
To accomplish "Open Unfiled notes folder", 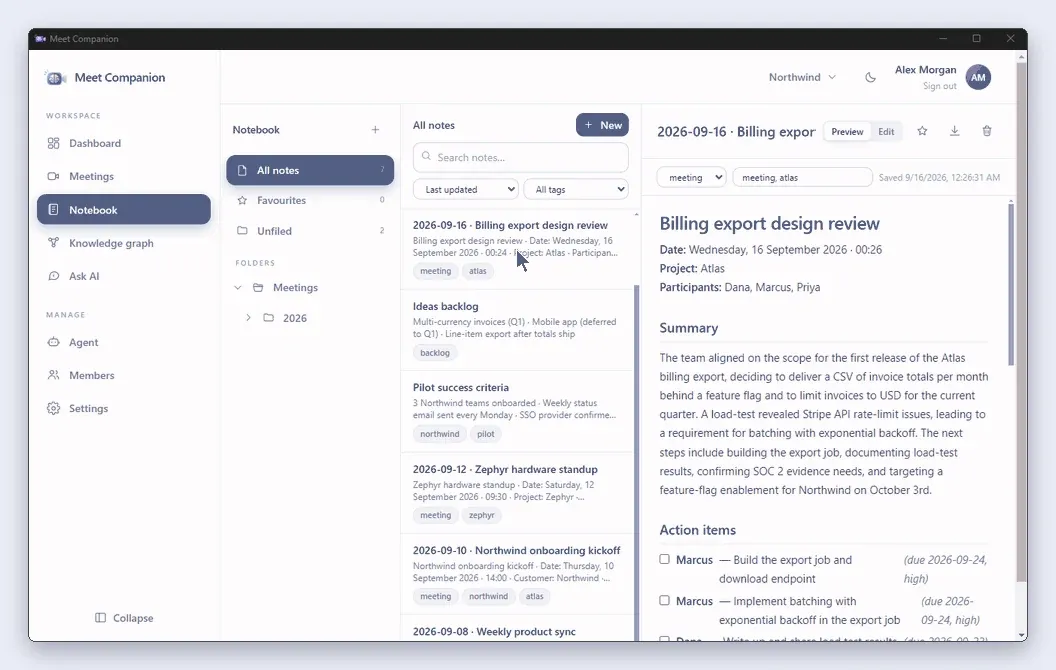I will [310, 230].
